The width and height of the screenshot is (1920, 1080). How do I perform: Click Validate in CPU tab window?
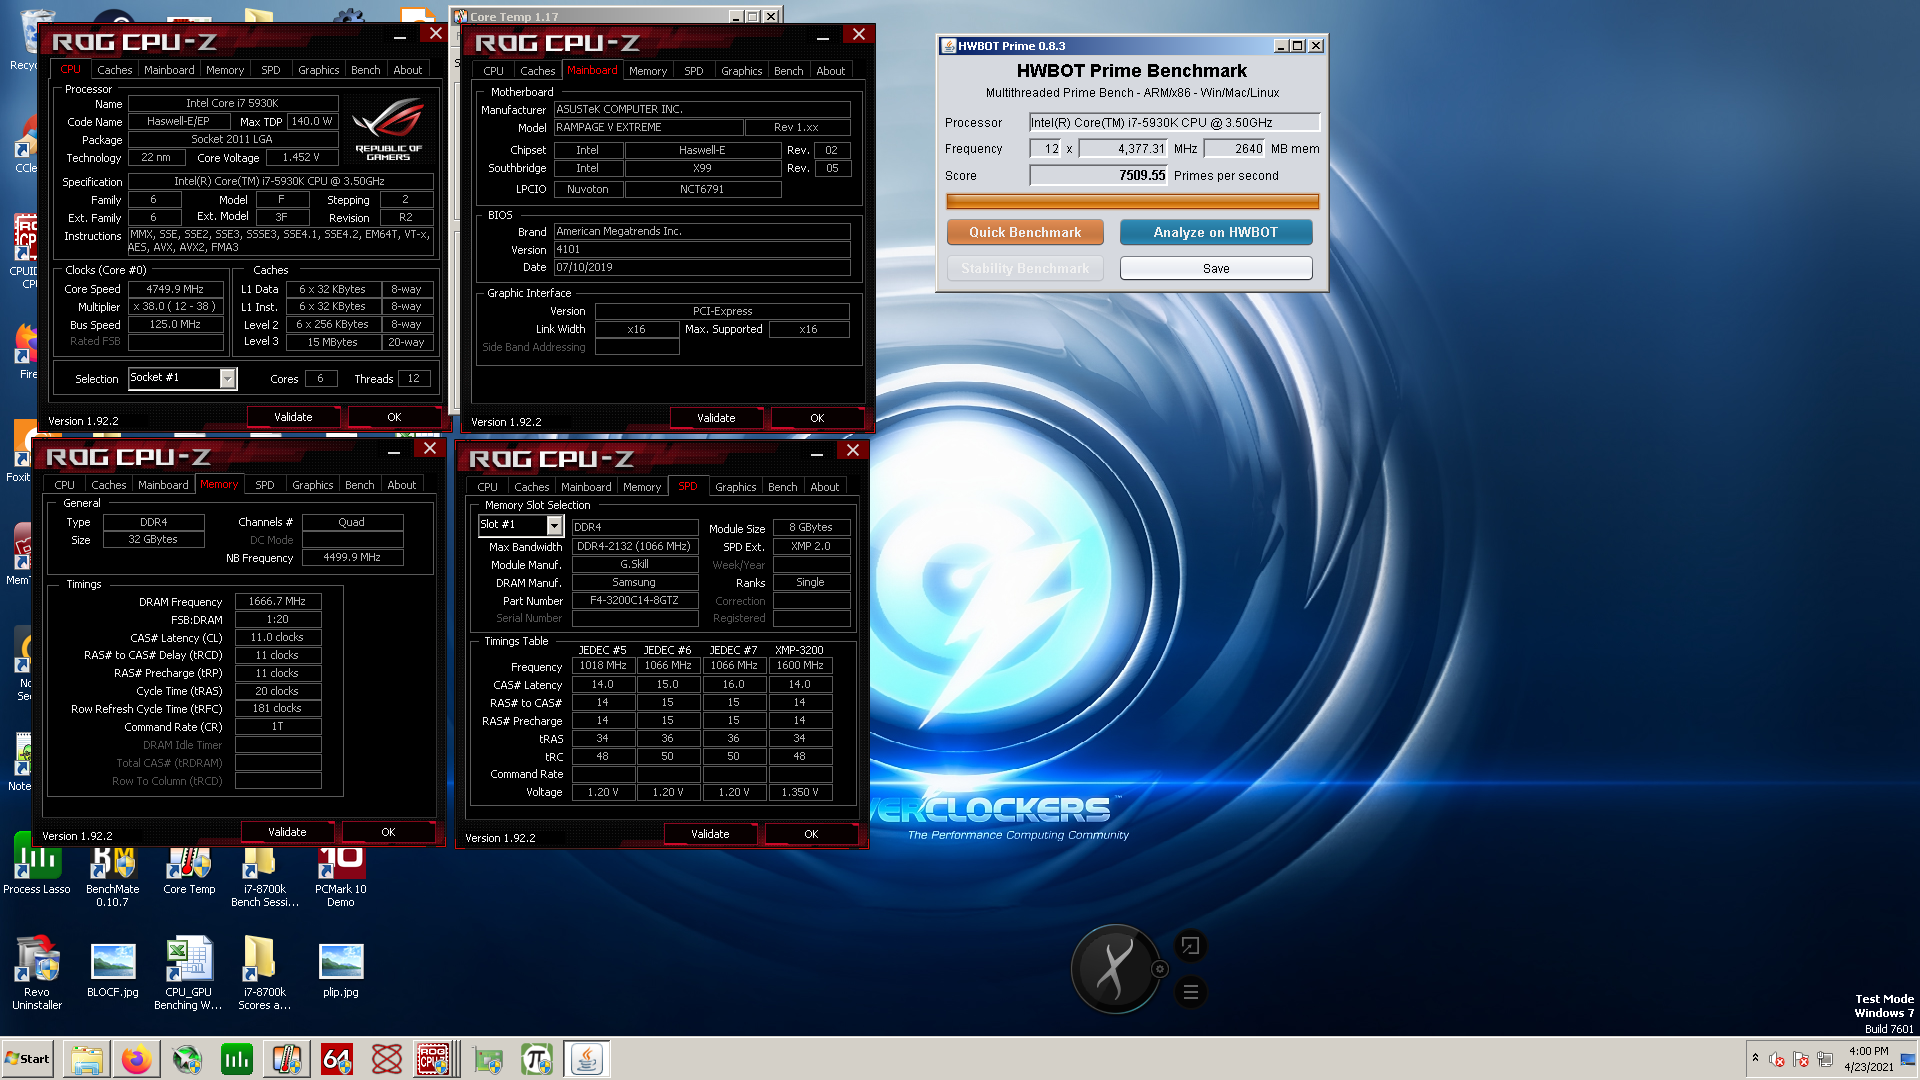coord(293,417)
